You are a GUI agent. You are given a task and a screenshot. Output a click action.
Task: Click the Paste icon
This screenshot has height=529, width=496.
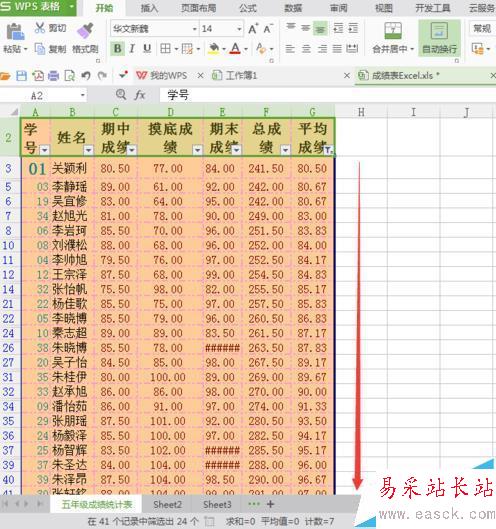pos(15,31)
